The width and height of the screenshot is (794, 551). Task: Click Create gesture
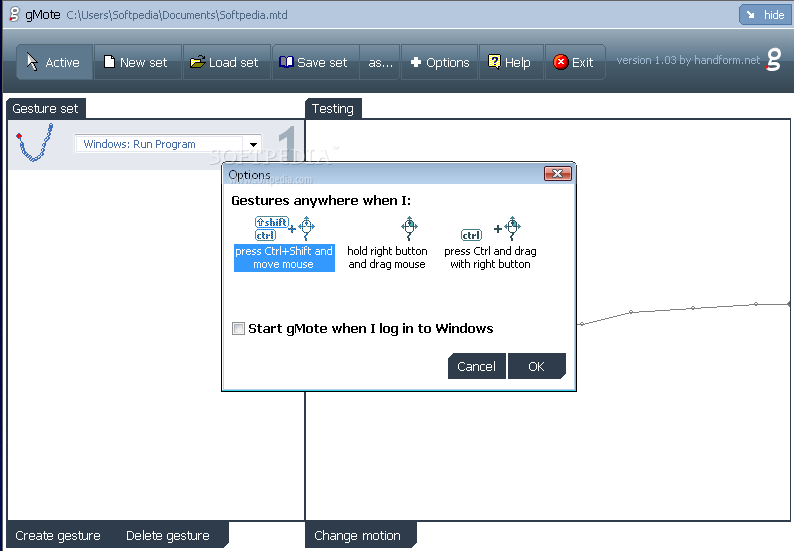58,536
